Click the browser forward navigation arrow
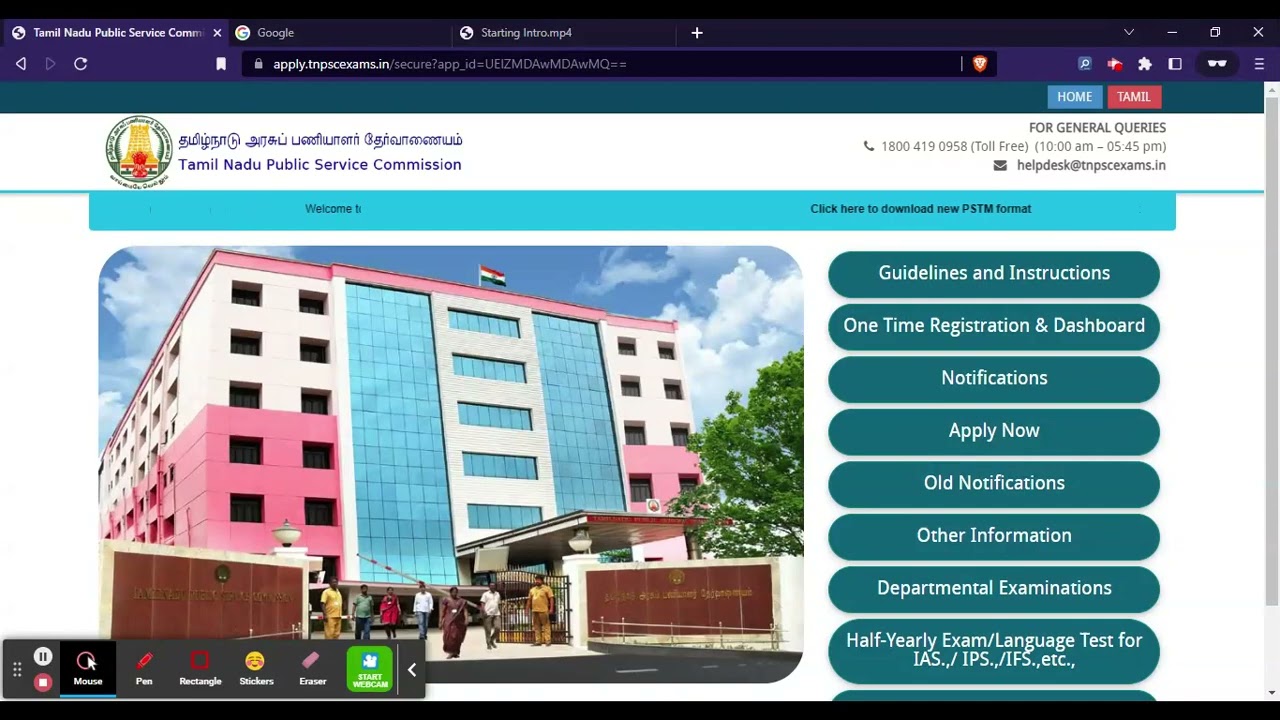1280x720 pixels. [50, 64]
